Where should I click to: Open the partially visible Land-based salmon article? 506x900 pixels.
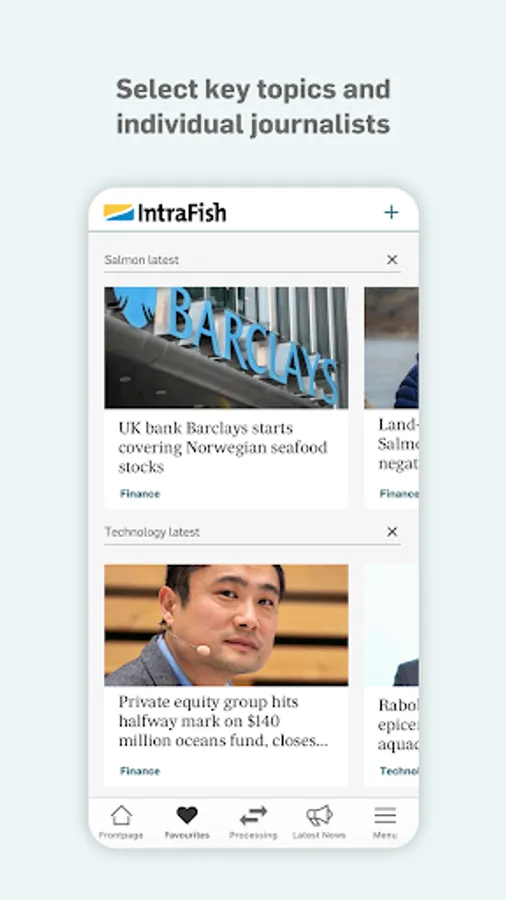pyautogui.click(x=398, y=445)
